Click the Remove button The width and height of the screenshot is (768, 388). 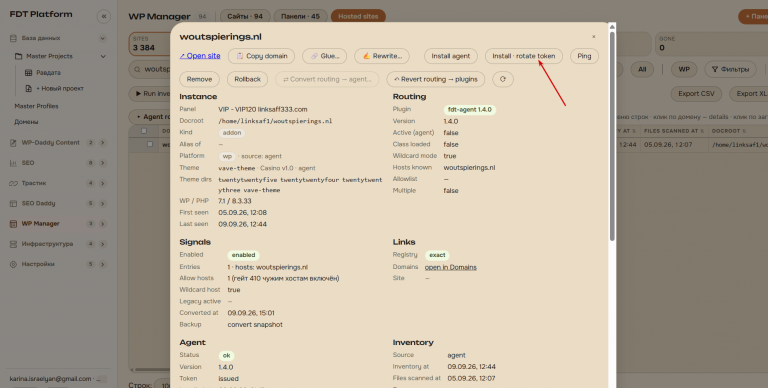(x=199, y=79)
